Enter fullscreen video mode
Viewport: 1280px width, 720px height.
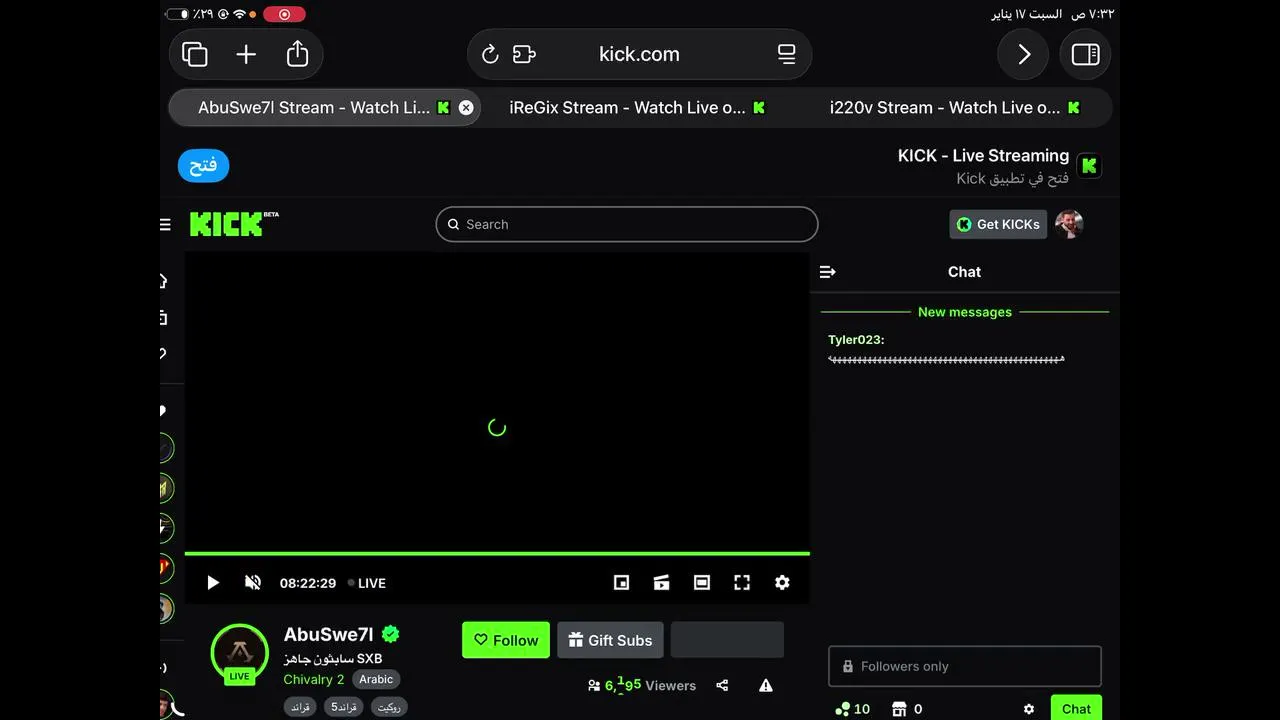coord(742,583)
